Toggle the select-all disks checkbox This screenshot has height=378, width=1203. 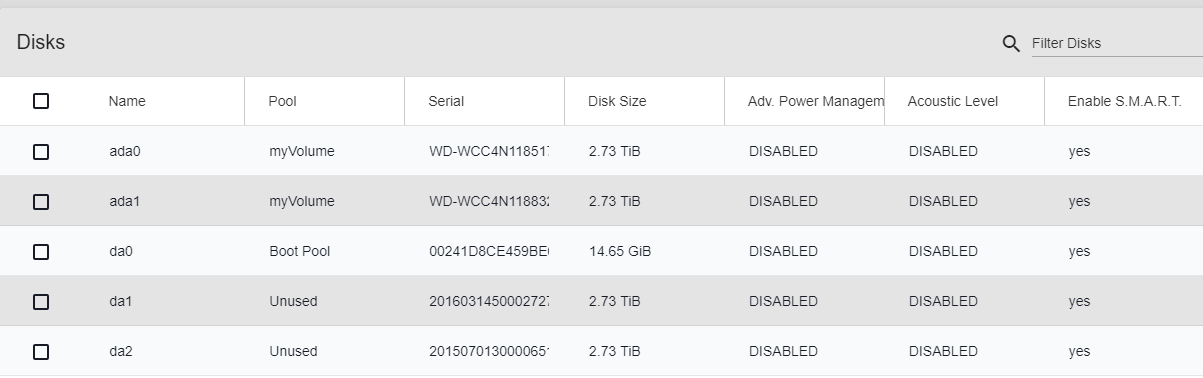coord(41,101)
